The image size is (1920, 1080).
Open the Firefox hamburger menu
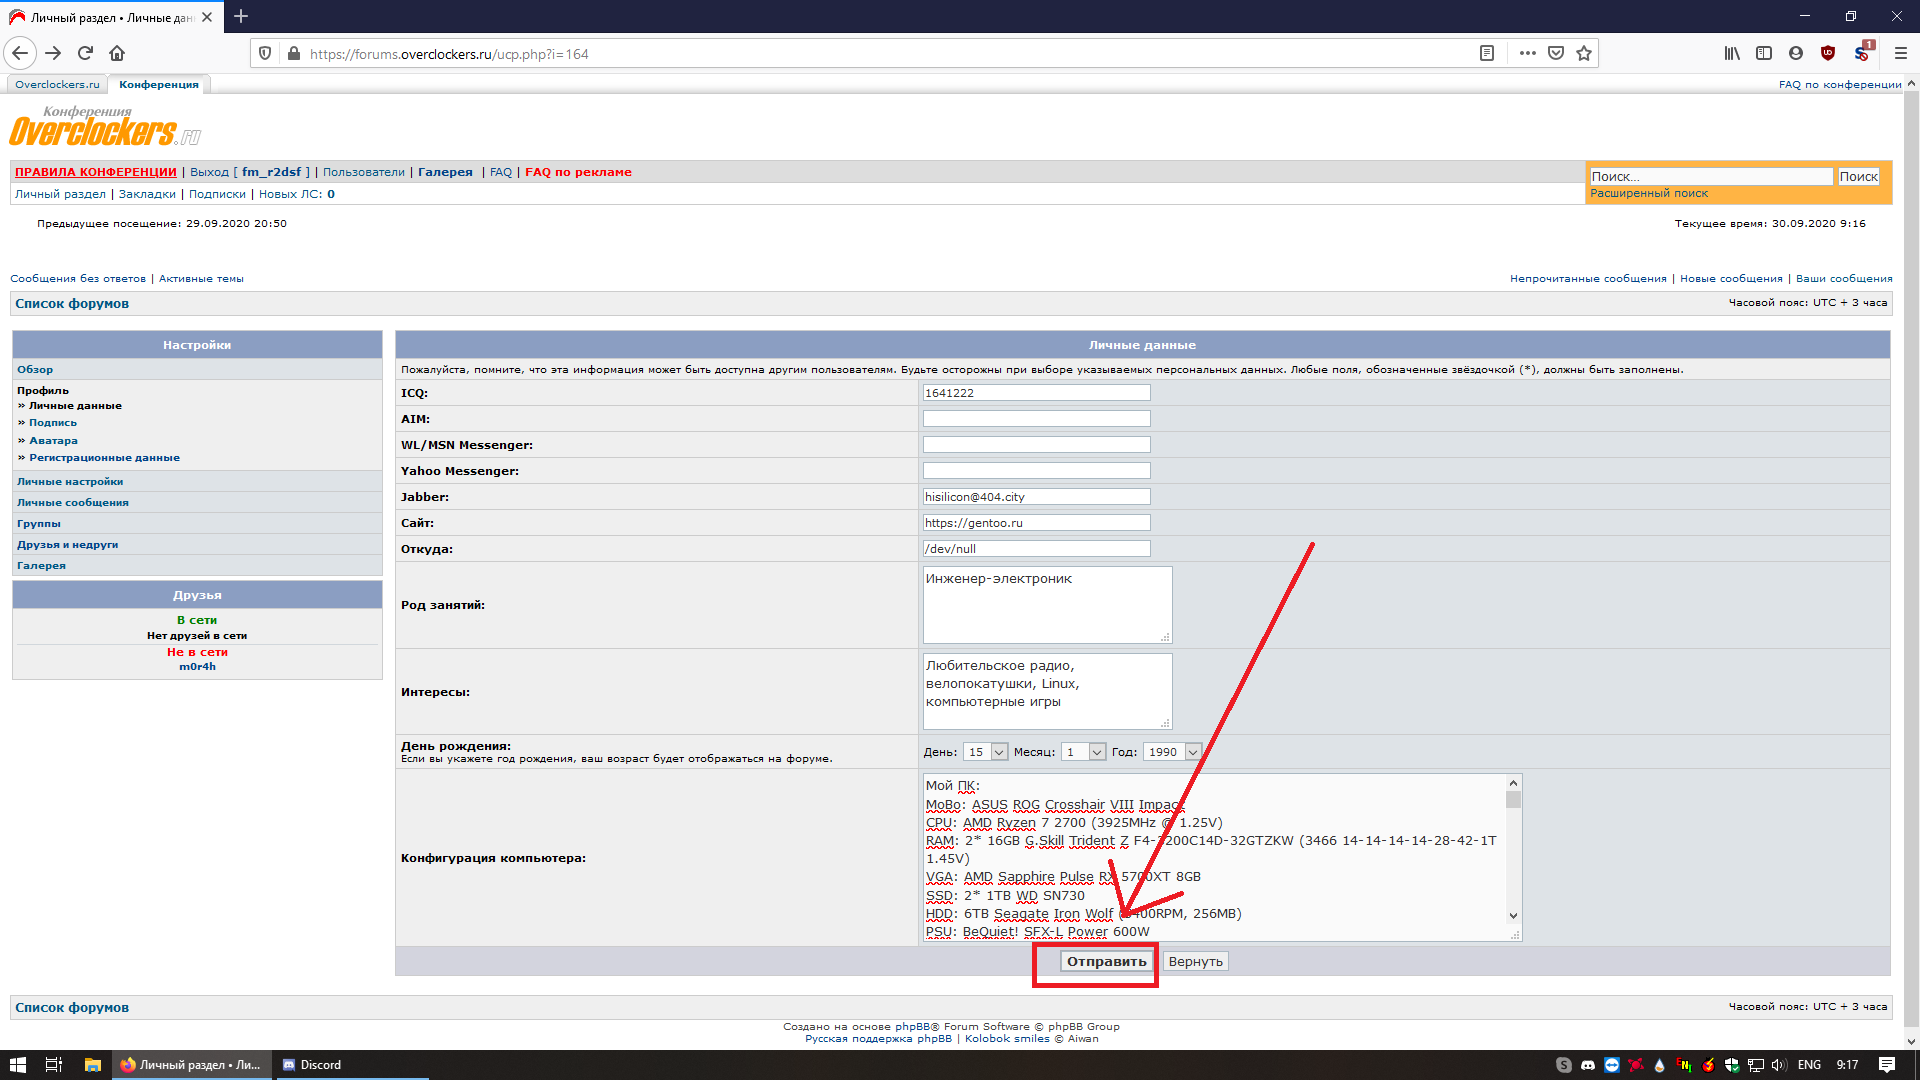[1901, 54]
